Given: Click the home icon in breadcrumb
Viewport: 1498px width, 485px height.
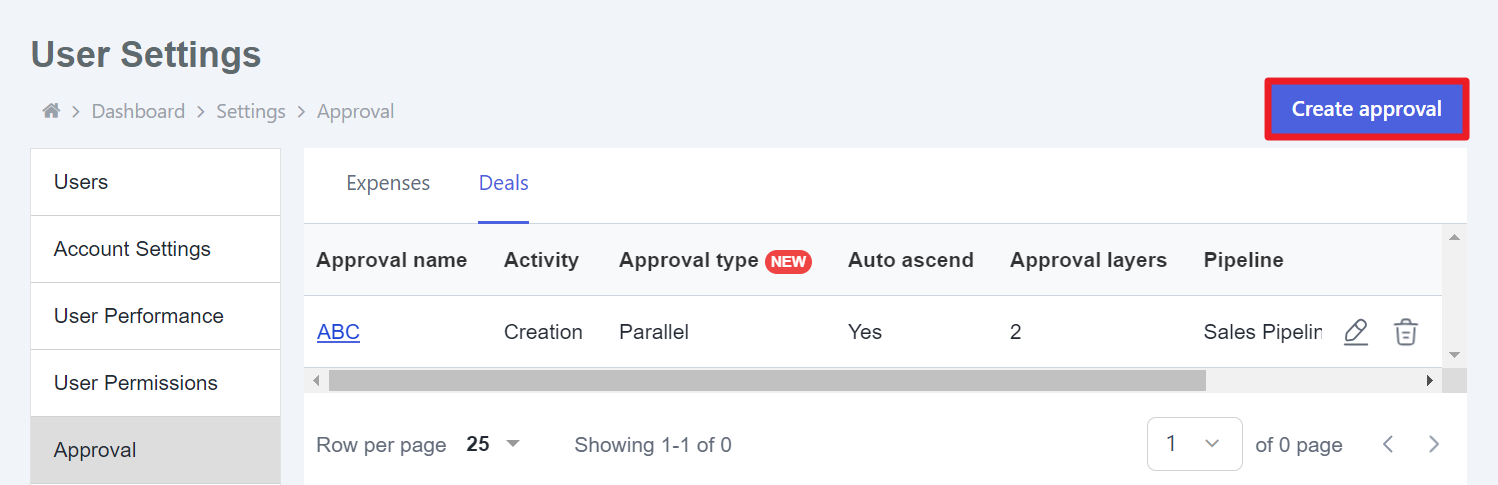Looking at the screenshot, I should pos(51,111).
